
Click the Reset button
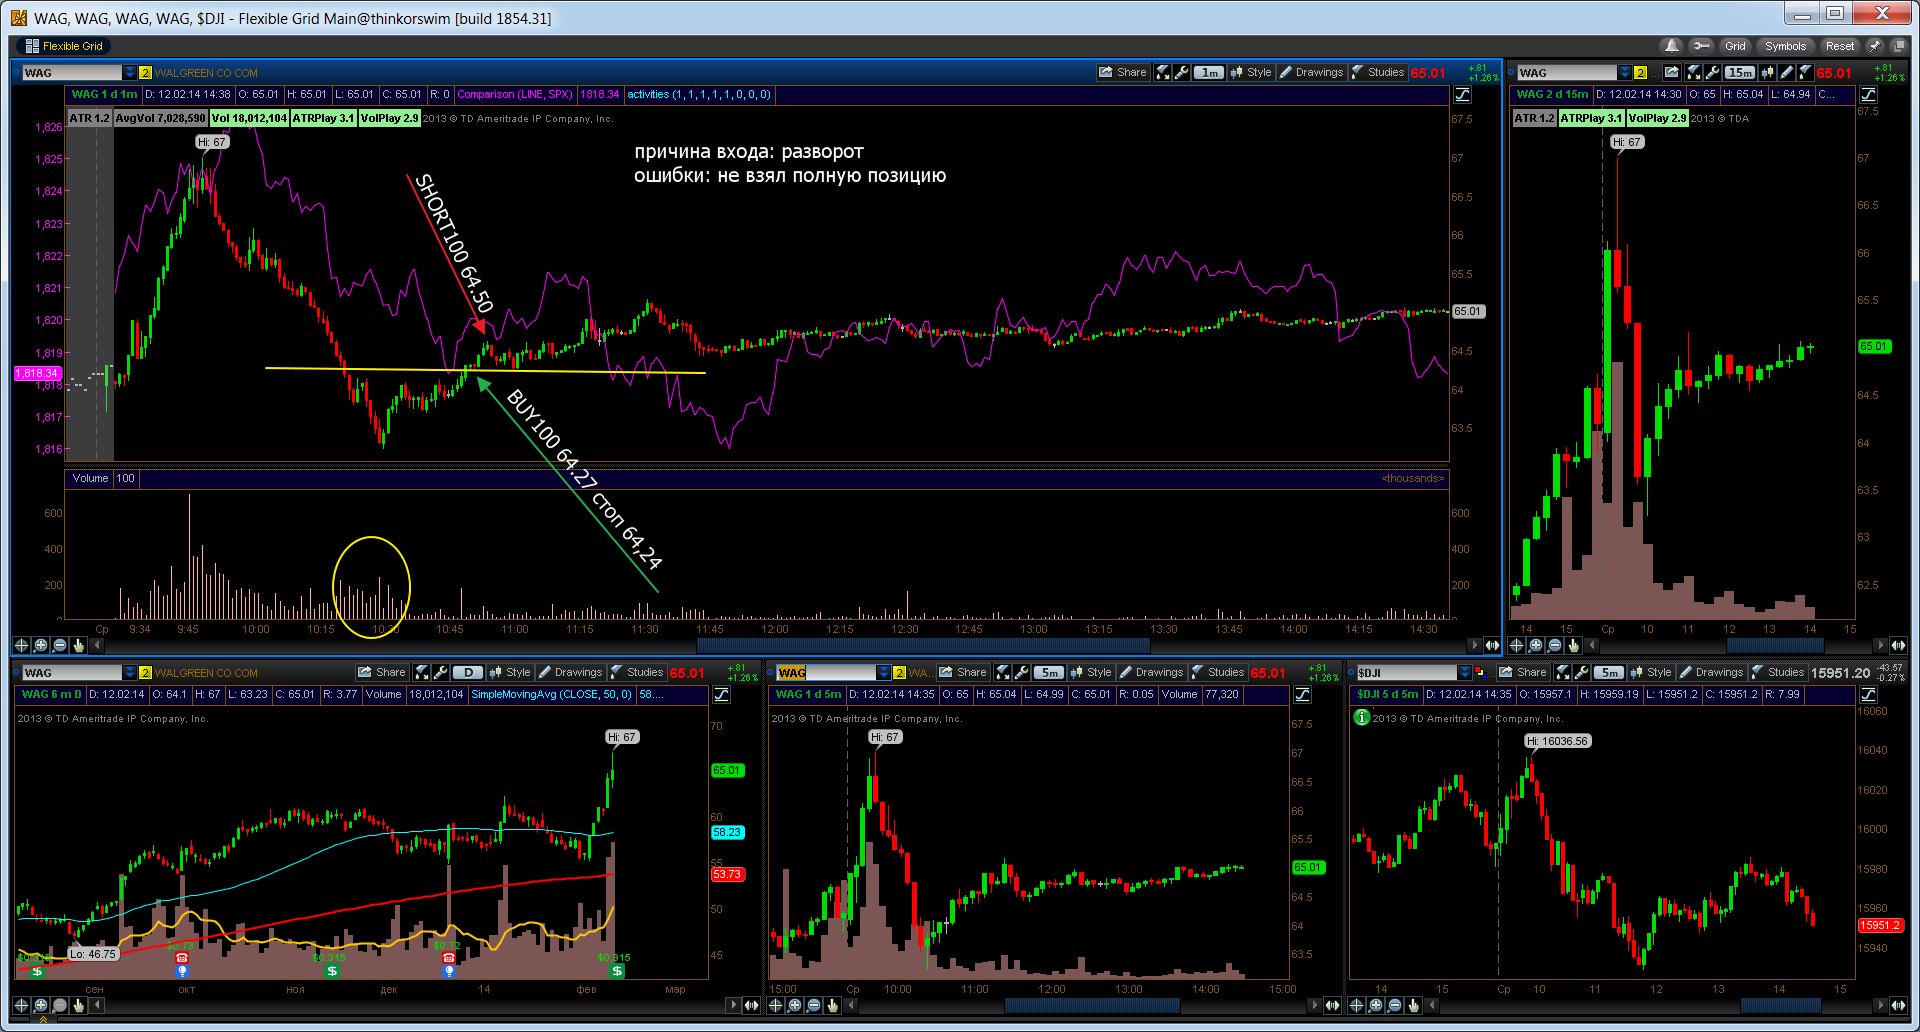click(x=1839, y=46)
